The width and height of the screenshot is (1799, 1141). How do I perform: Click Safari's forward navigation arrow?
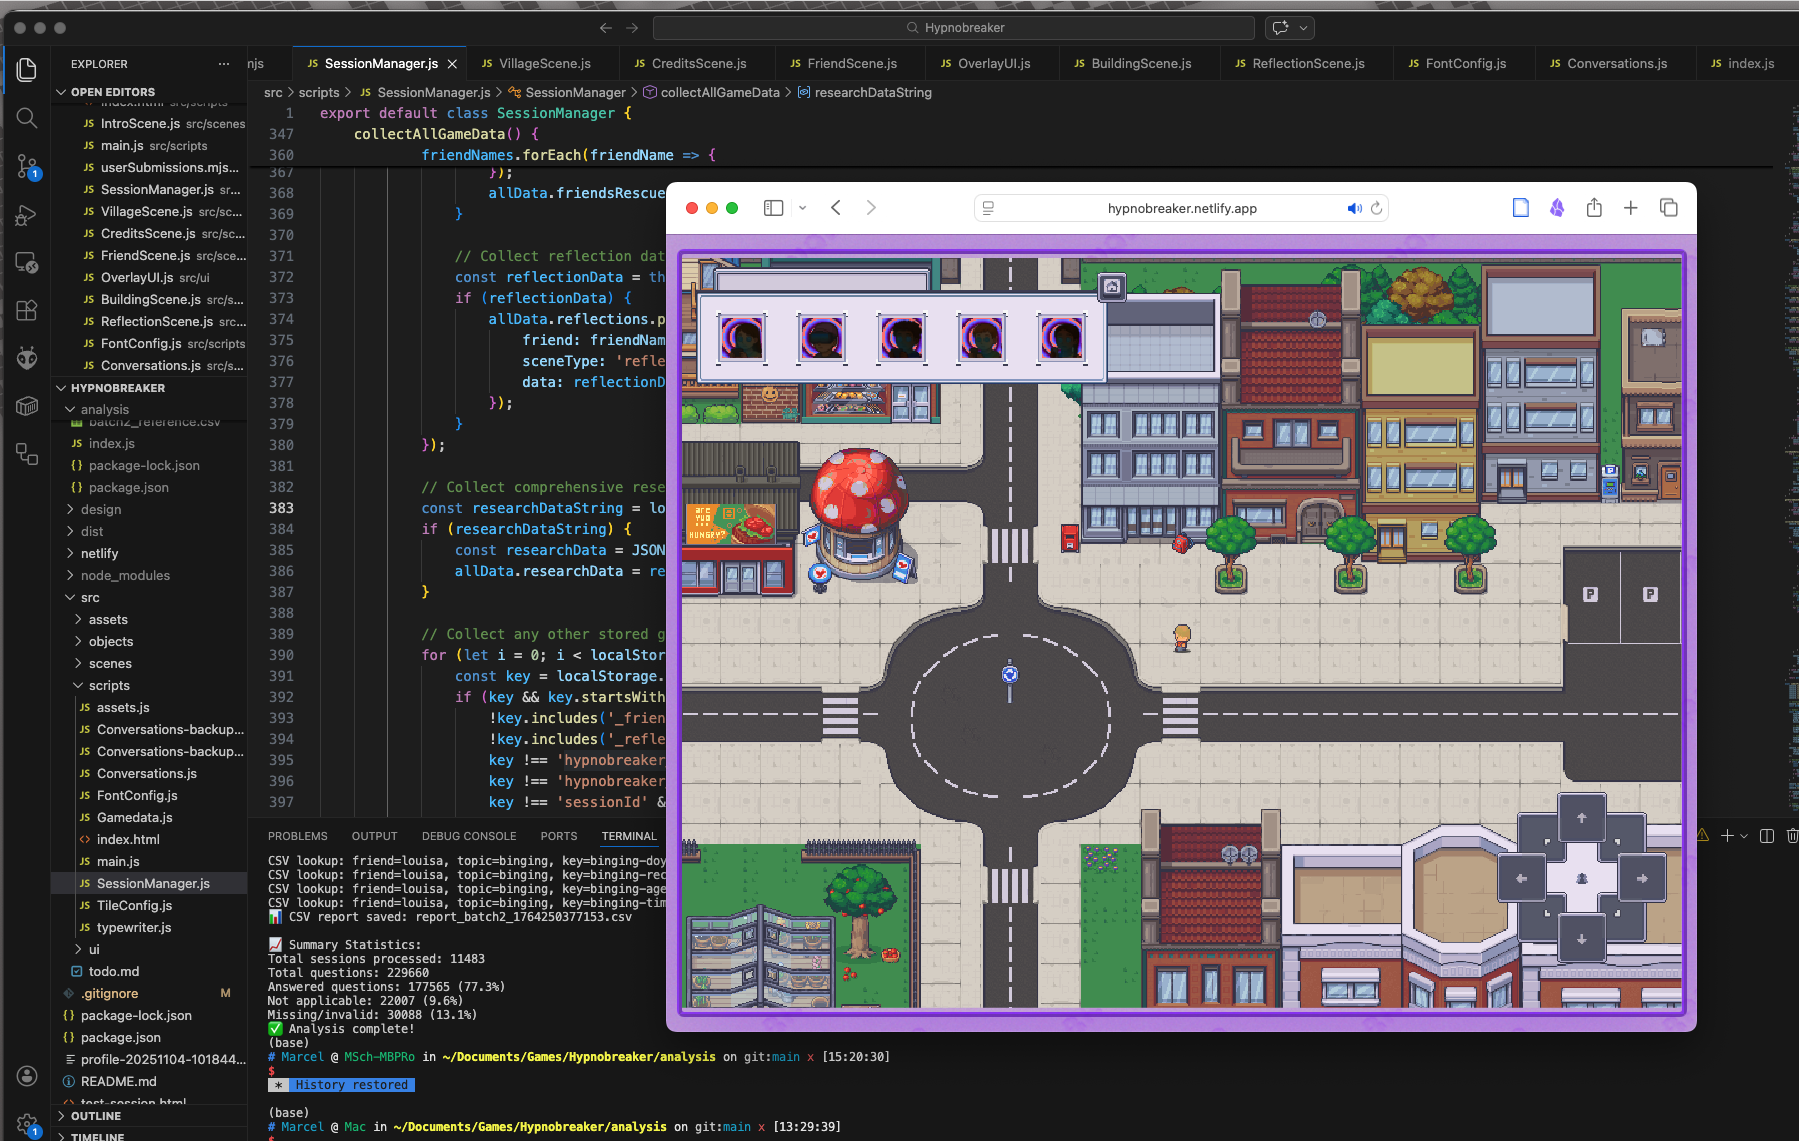tap(871, 208)
